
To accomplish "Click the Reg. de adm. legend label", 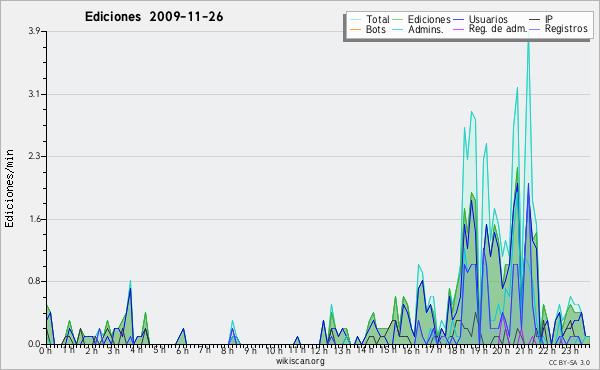I will 498,29.
